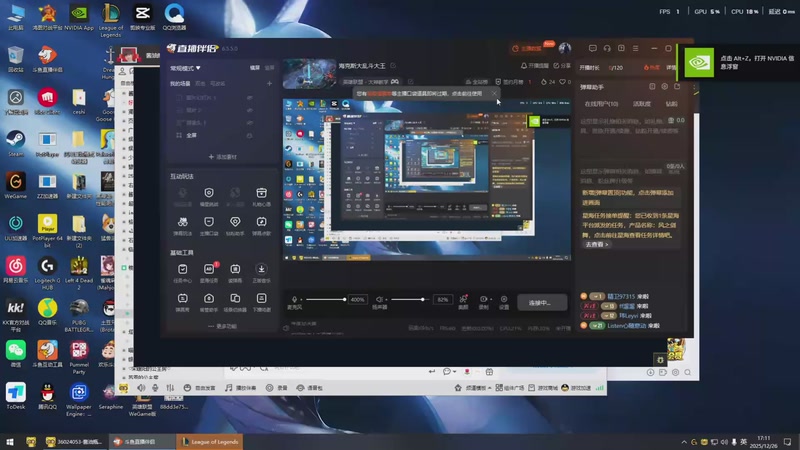The height and width of the screenshot is (450, 800).
Task: Open the 常规模式 mode dropdown
Action: [x=185, y=68]
